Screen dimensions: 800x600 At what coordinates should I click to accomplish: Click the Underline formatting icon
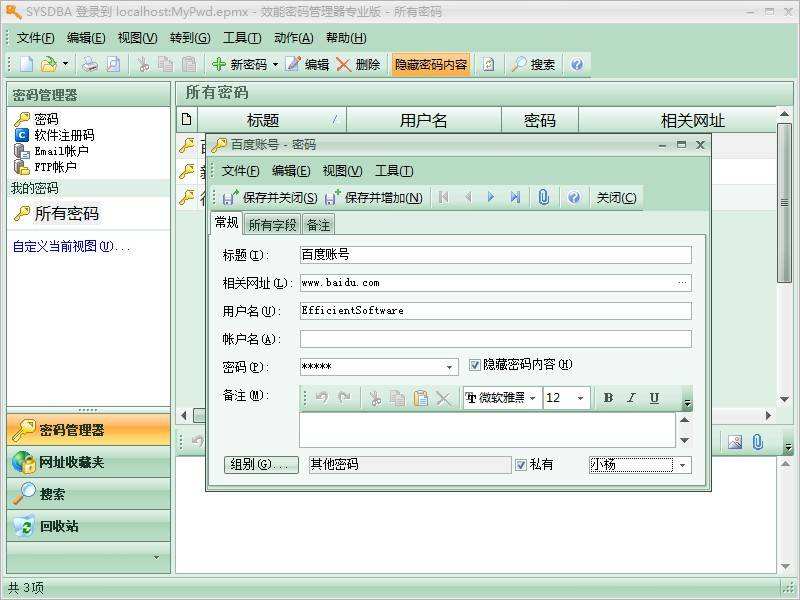(654, 398)
